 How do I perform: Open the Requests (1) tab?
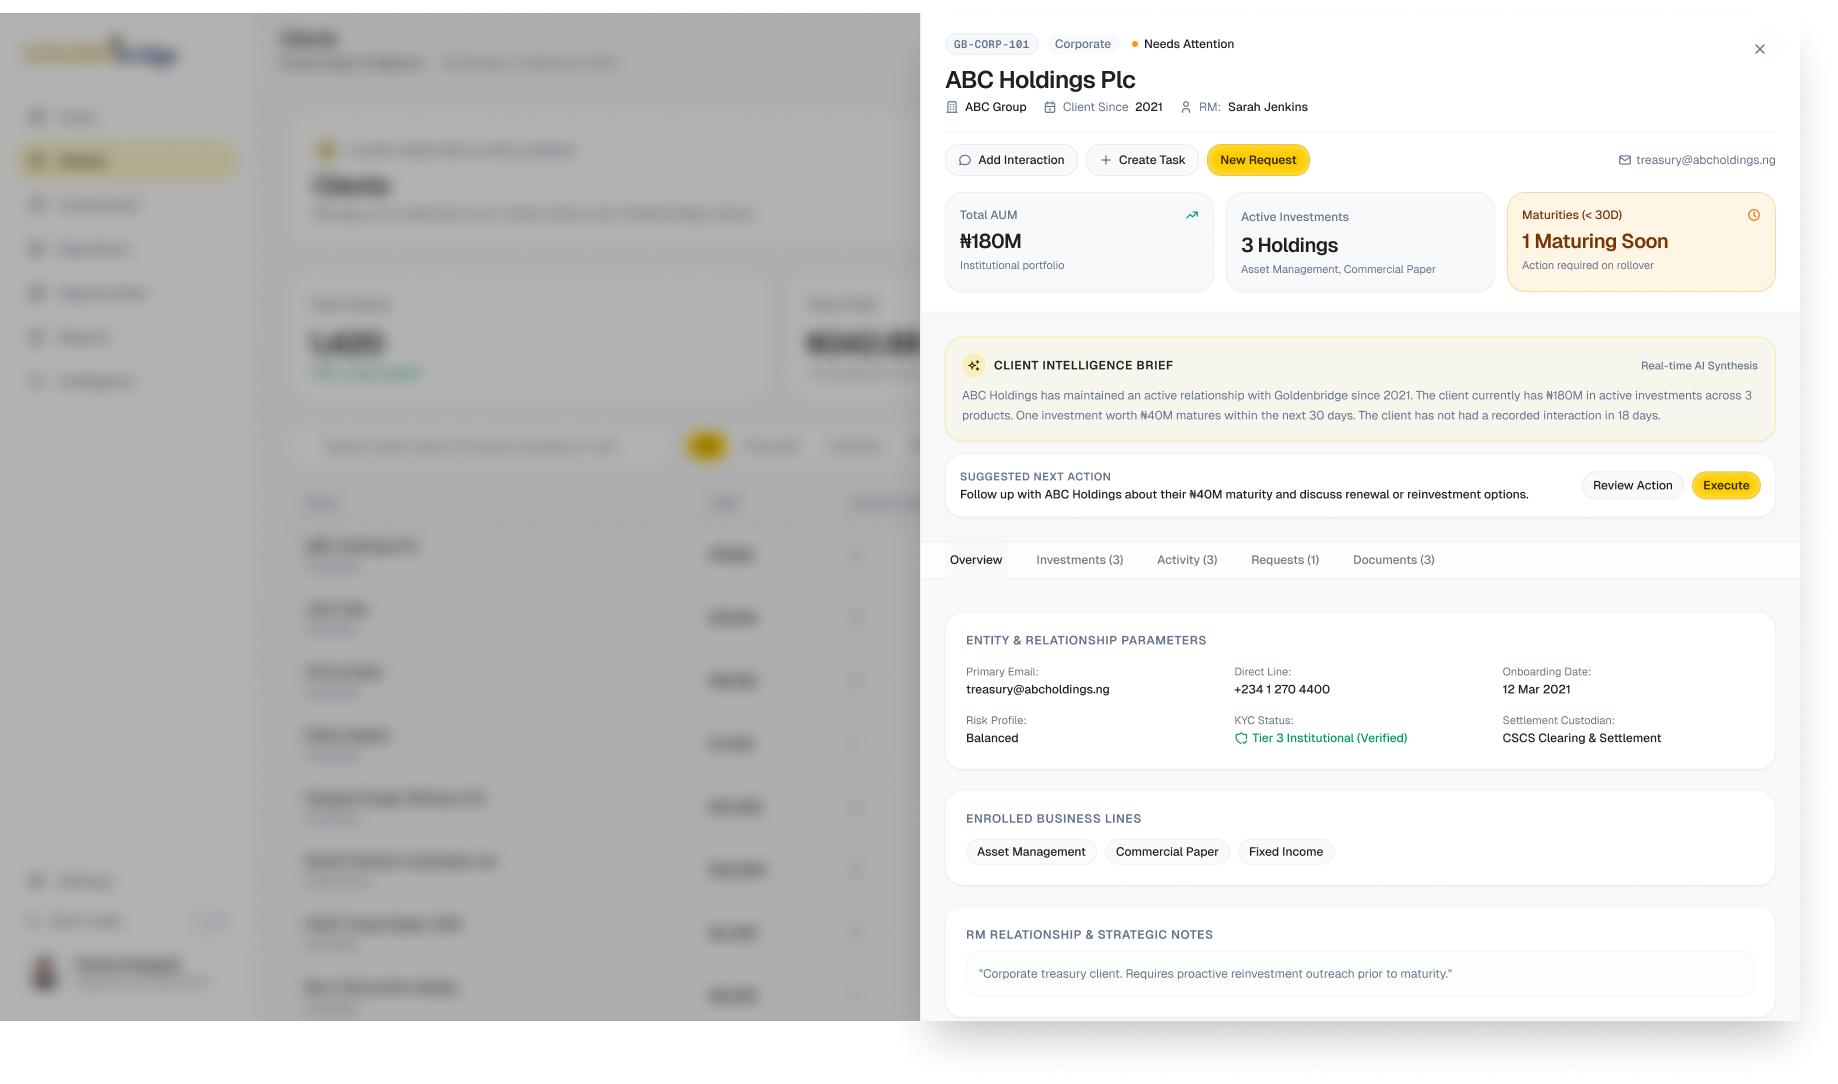point(1284,560)
